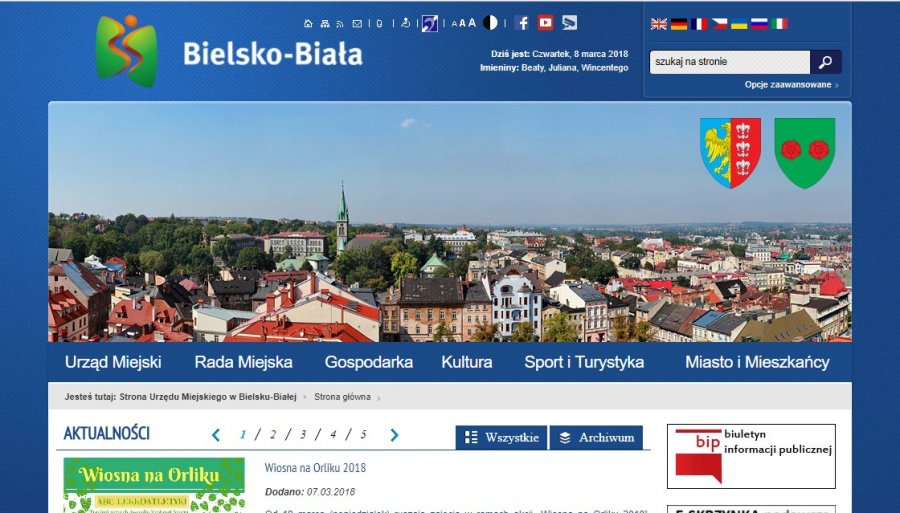Click the city panorama banner image

click(x=449, y=221)
